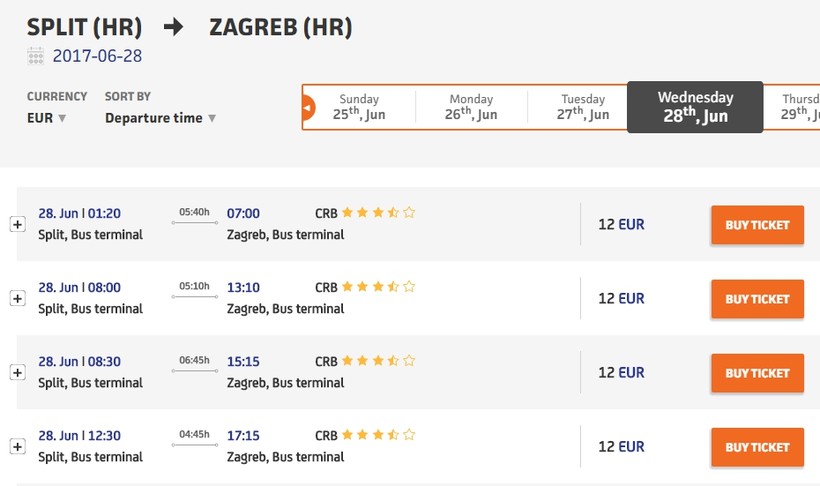Select the Monday 26th Jun tab
The height and width of the screenshot is (486, 820).
pos(471,107)
